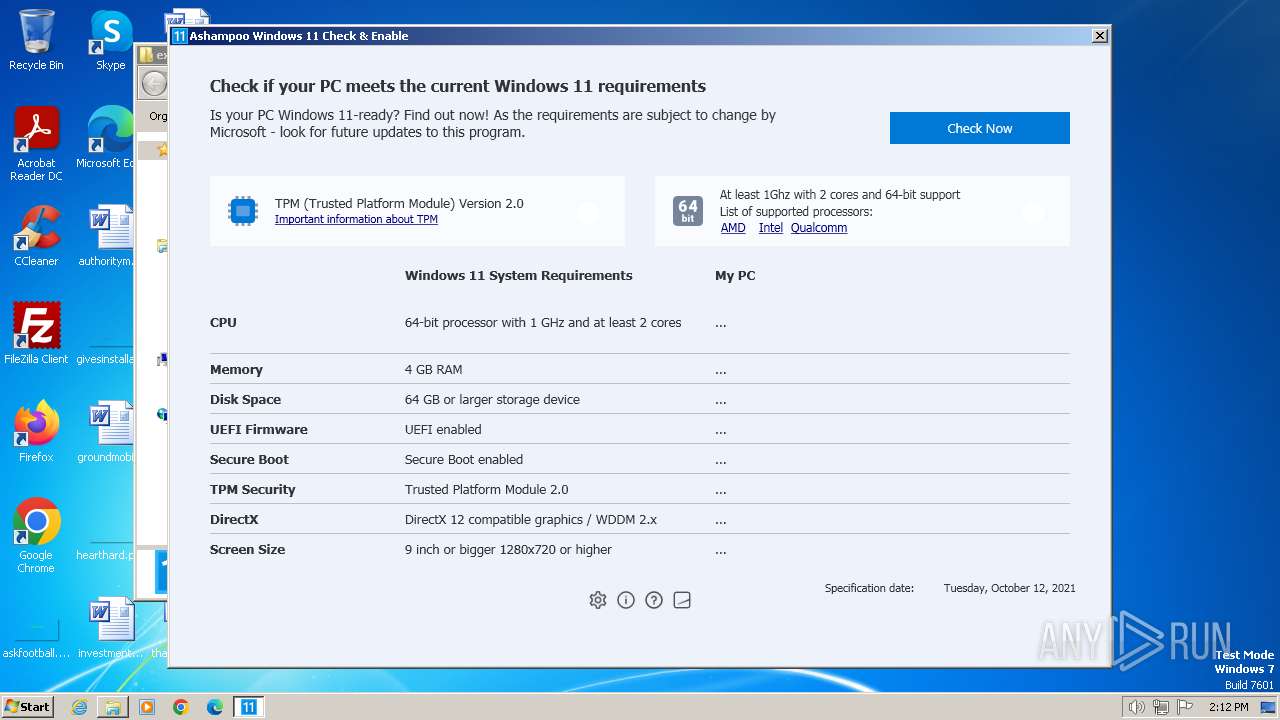
Task: Click the Check Now button
Action: click(x=979, y=128)
